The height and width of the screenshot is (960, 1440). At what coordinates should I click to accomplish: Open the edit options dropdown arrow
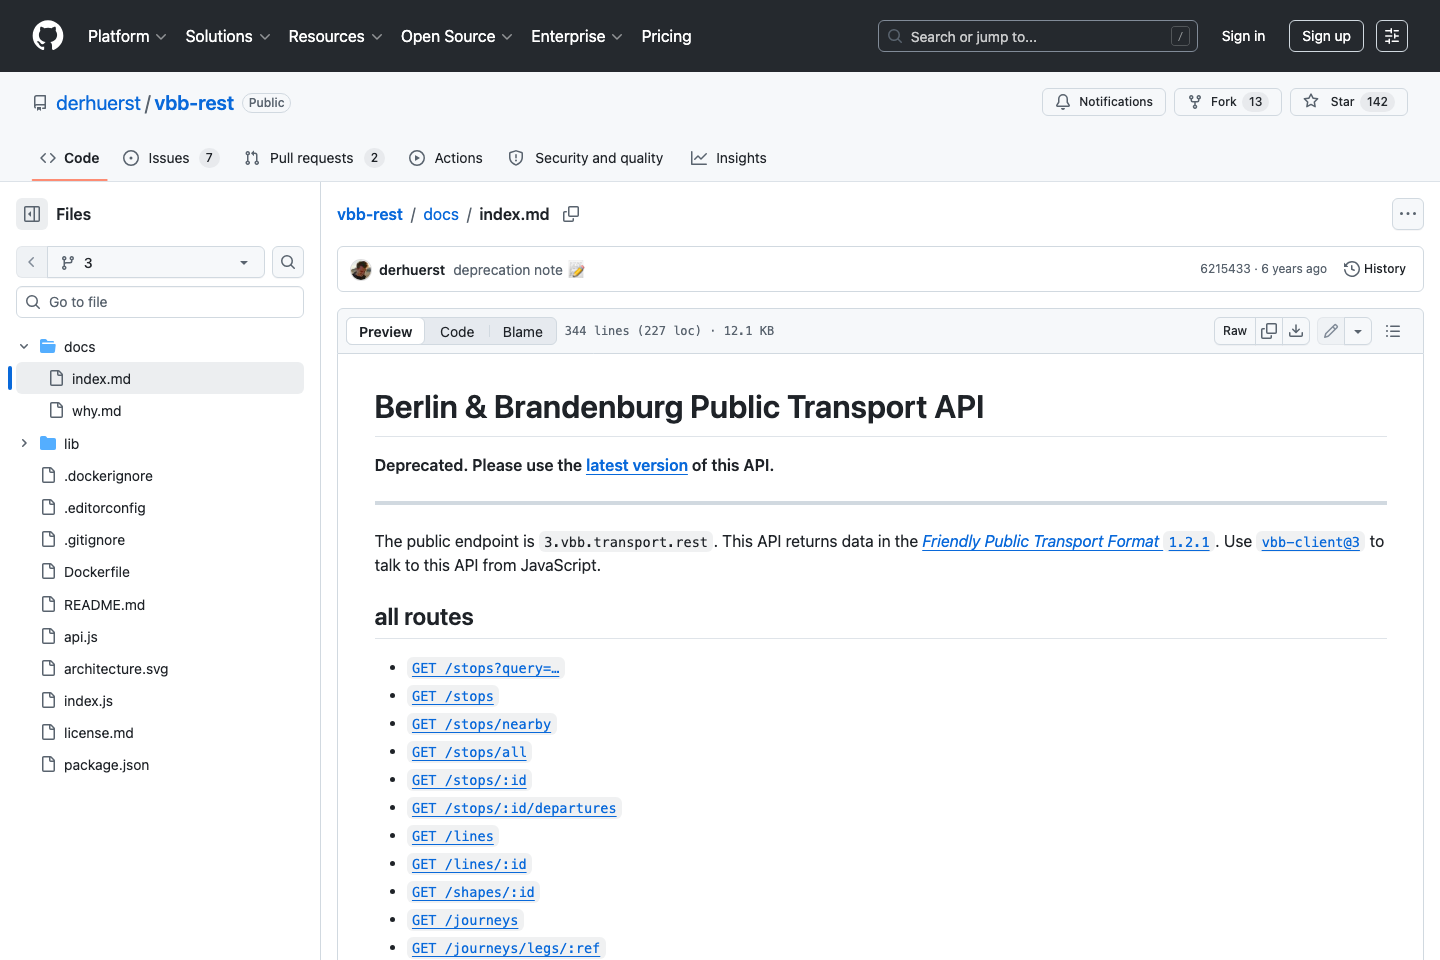click(1358, 331)
